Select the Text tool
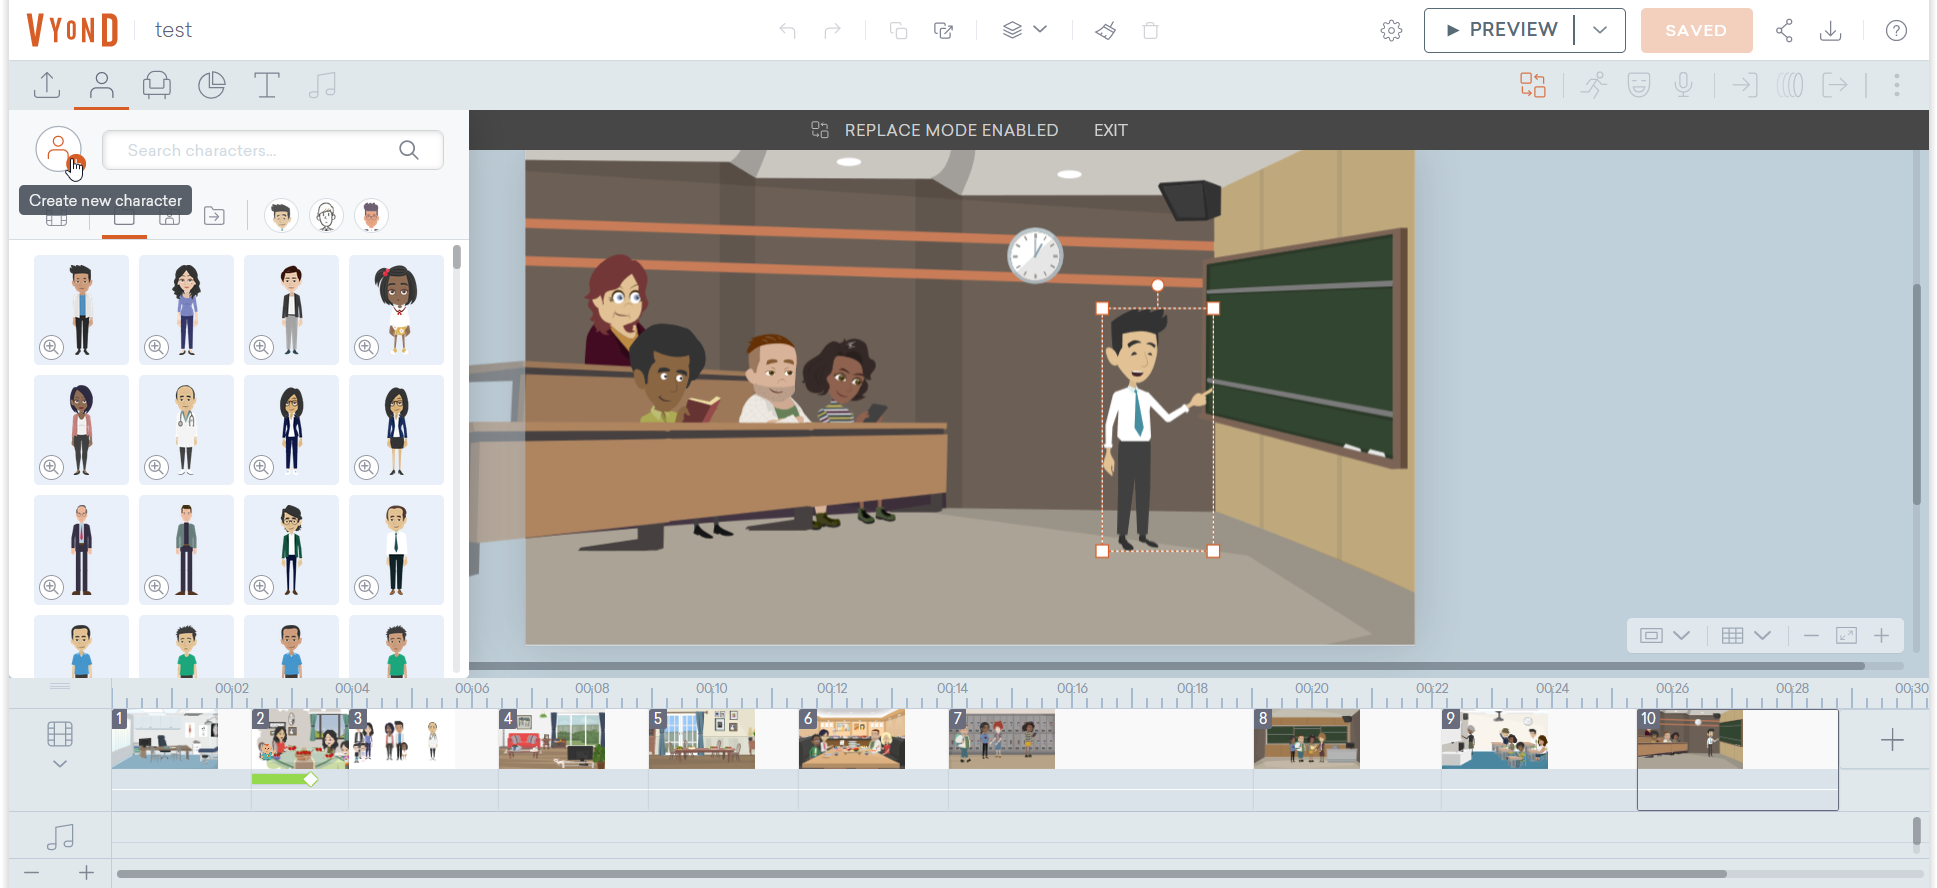1937x888 pixels. (x=267, y=85)
